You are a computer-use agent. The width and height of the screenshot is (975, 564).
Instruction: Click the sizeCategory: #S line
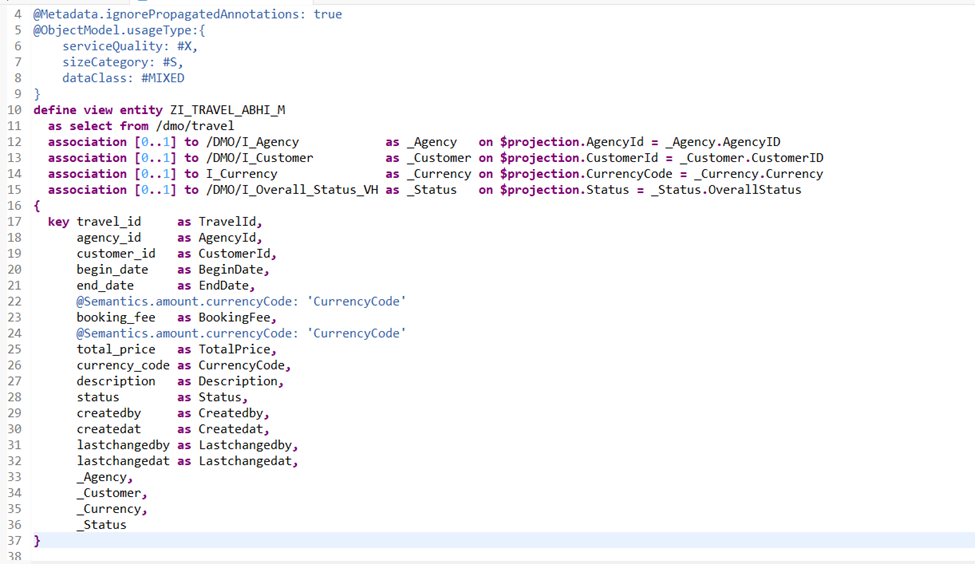point(122,62)
